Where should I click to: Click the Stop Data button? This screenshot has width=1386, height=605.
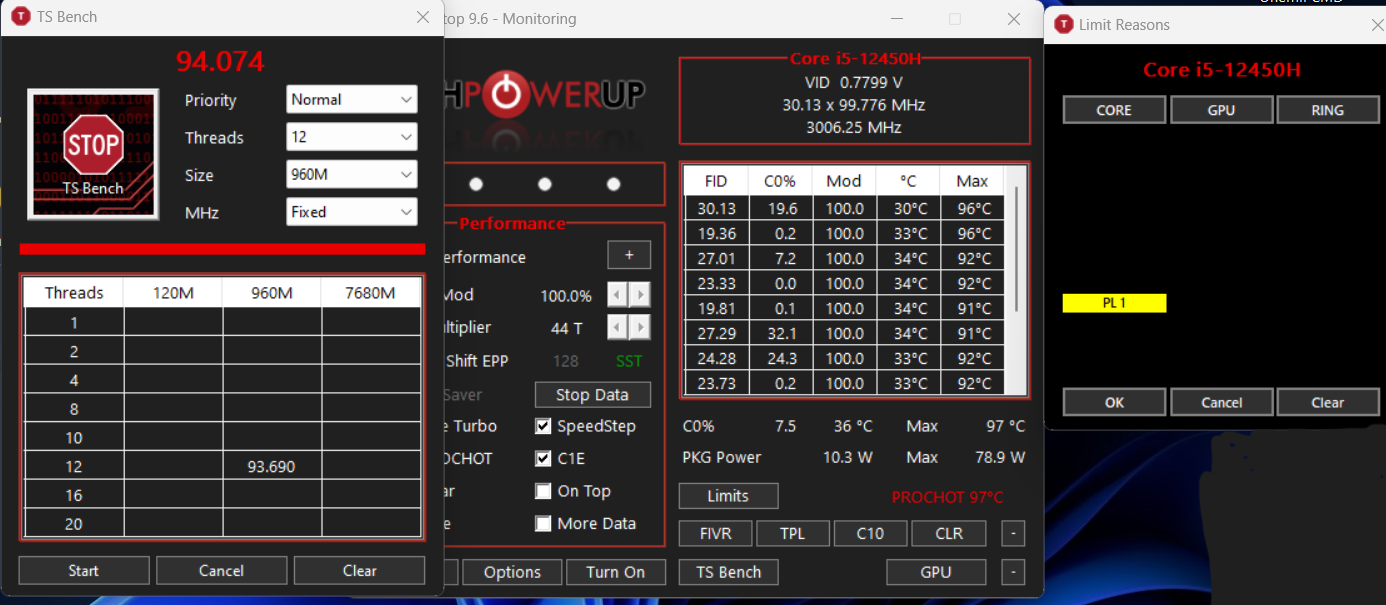pyautogui.click(x=592, y=394)
